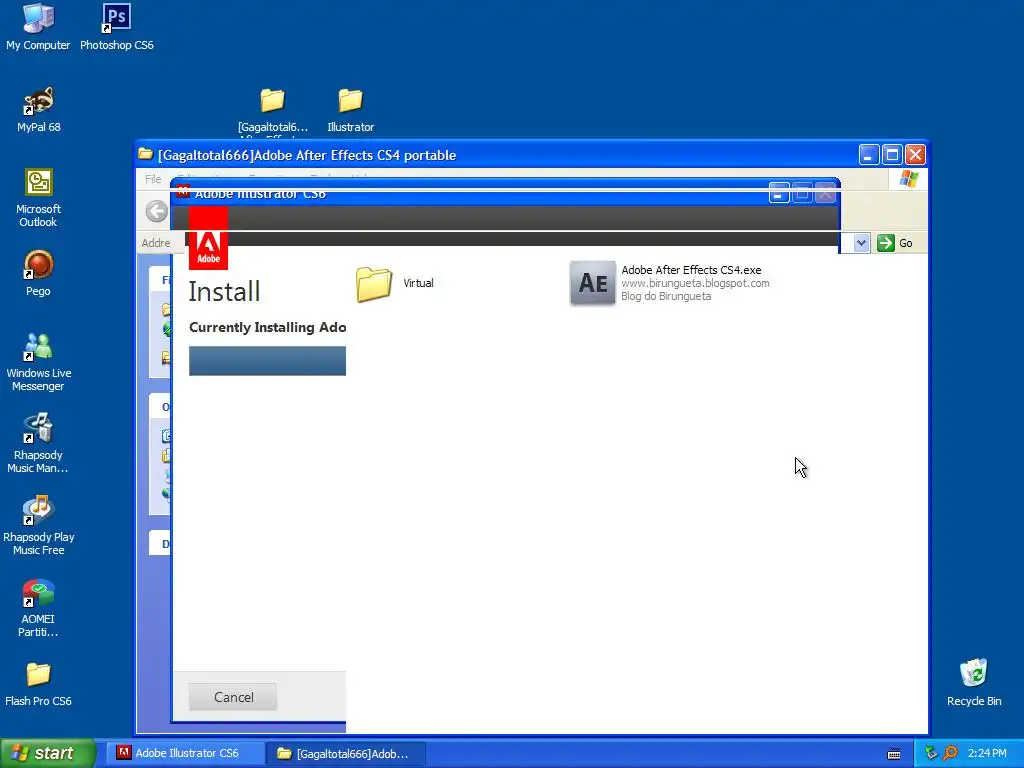
Task: Click Windows flag logo in Explorer
Action: pos(908,179)
